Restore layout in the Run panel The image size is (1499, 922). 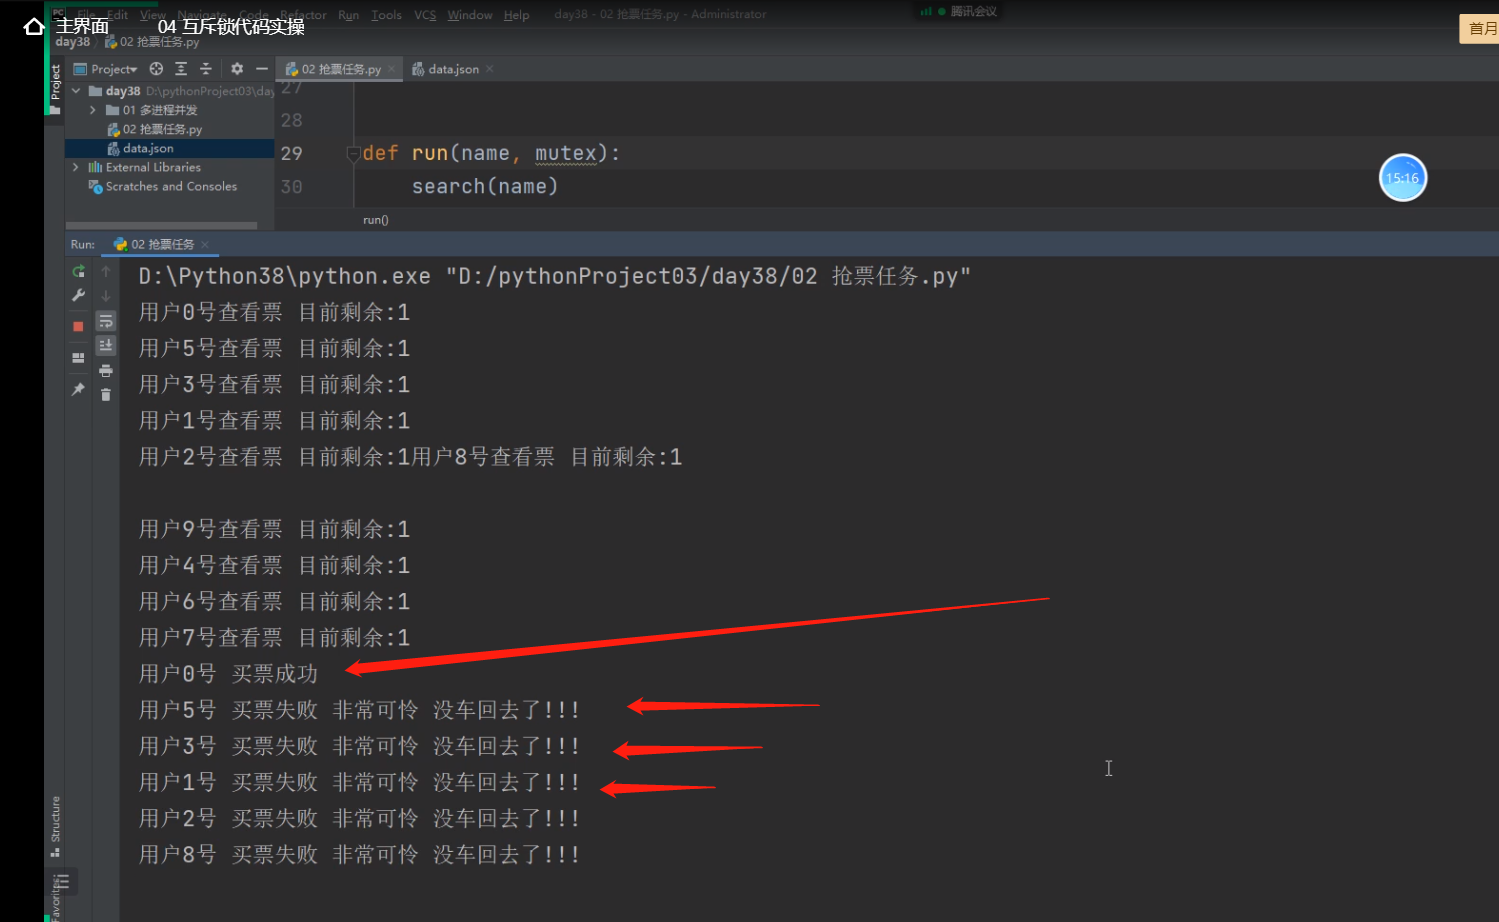click(78, 357)
